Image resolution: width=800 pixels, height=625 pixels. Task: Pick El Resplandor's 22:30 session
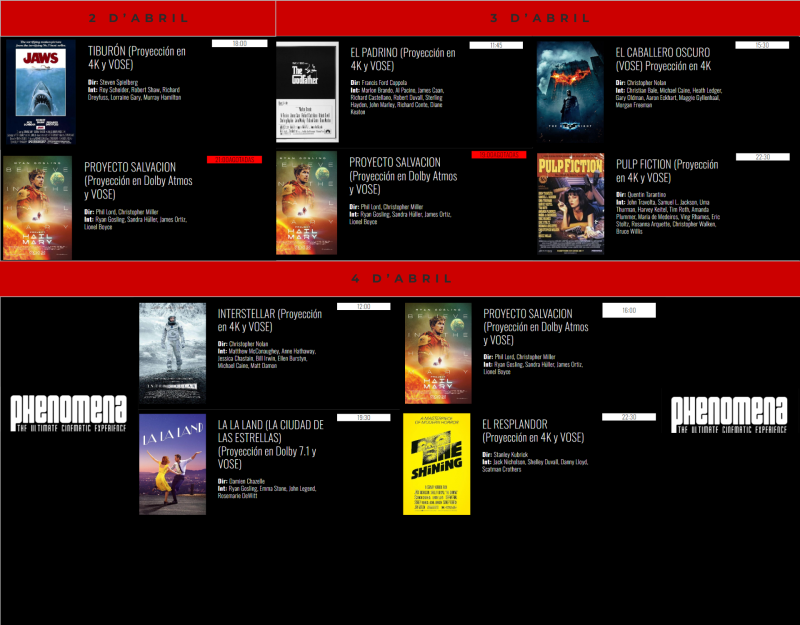point(628,417)
